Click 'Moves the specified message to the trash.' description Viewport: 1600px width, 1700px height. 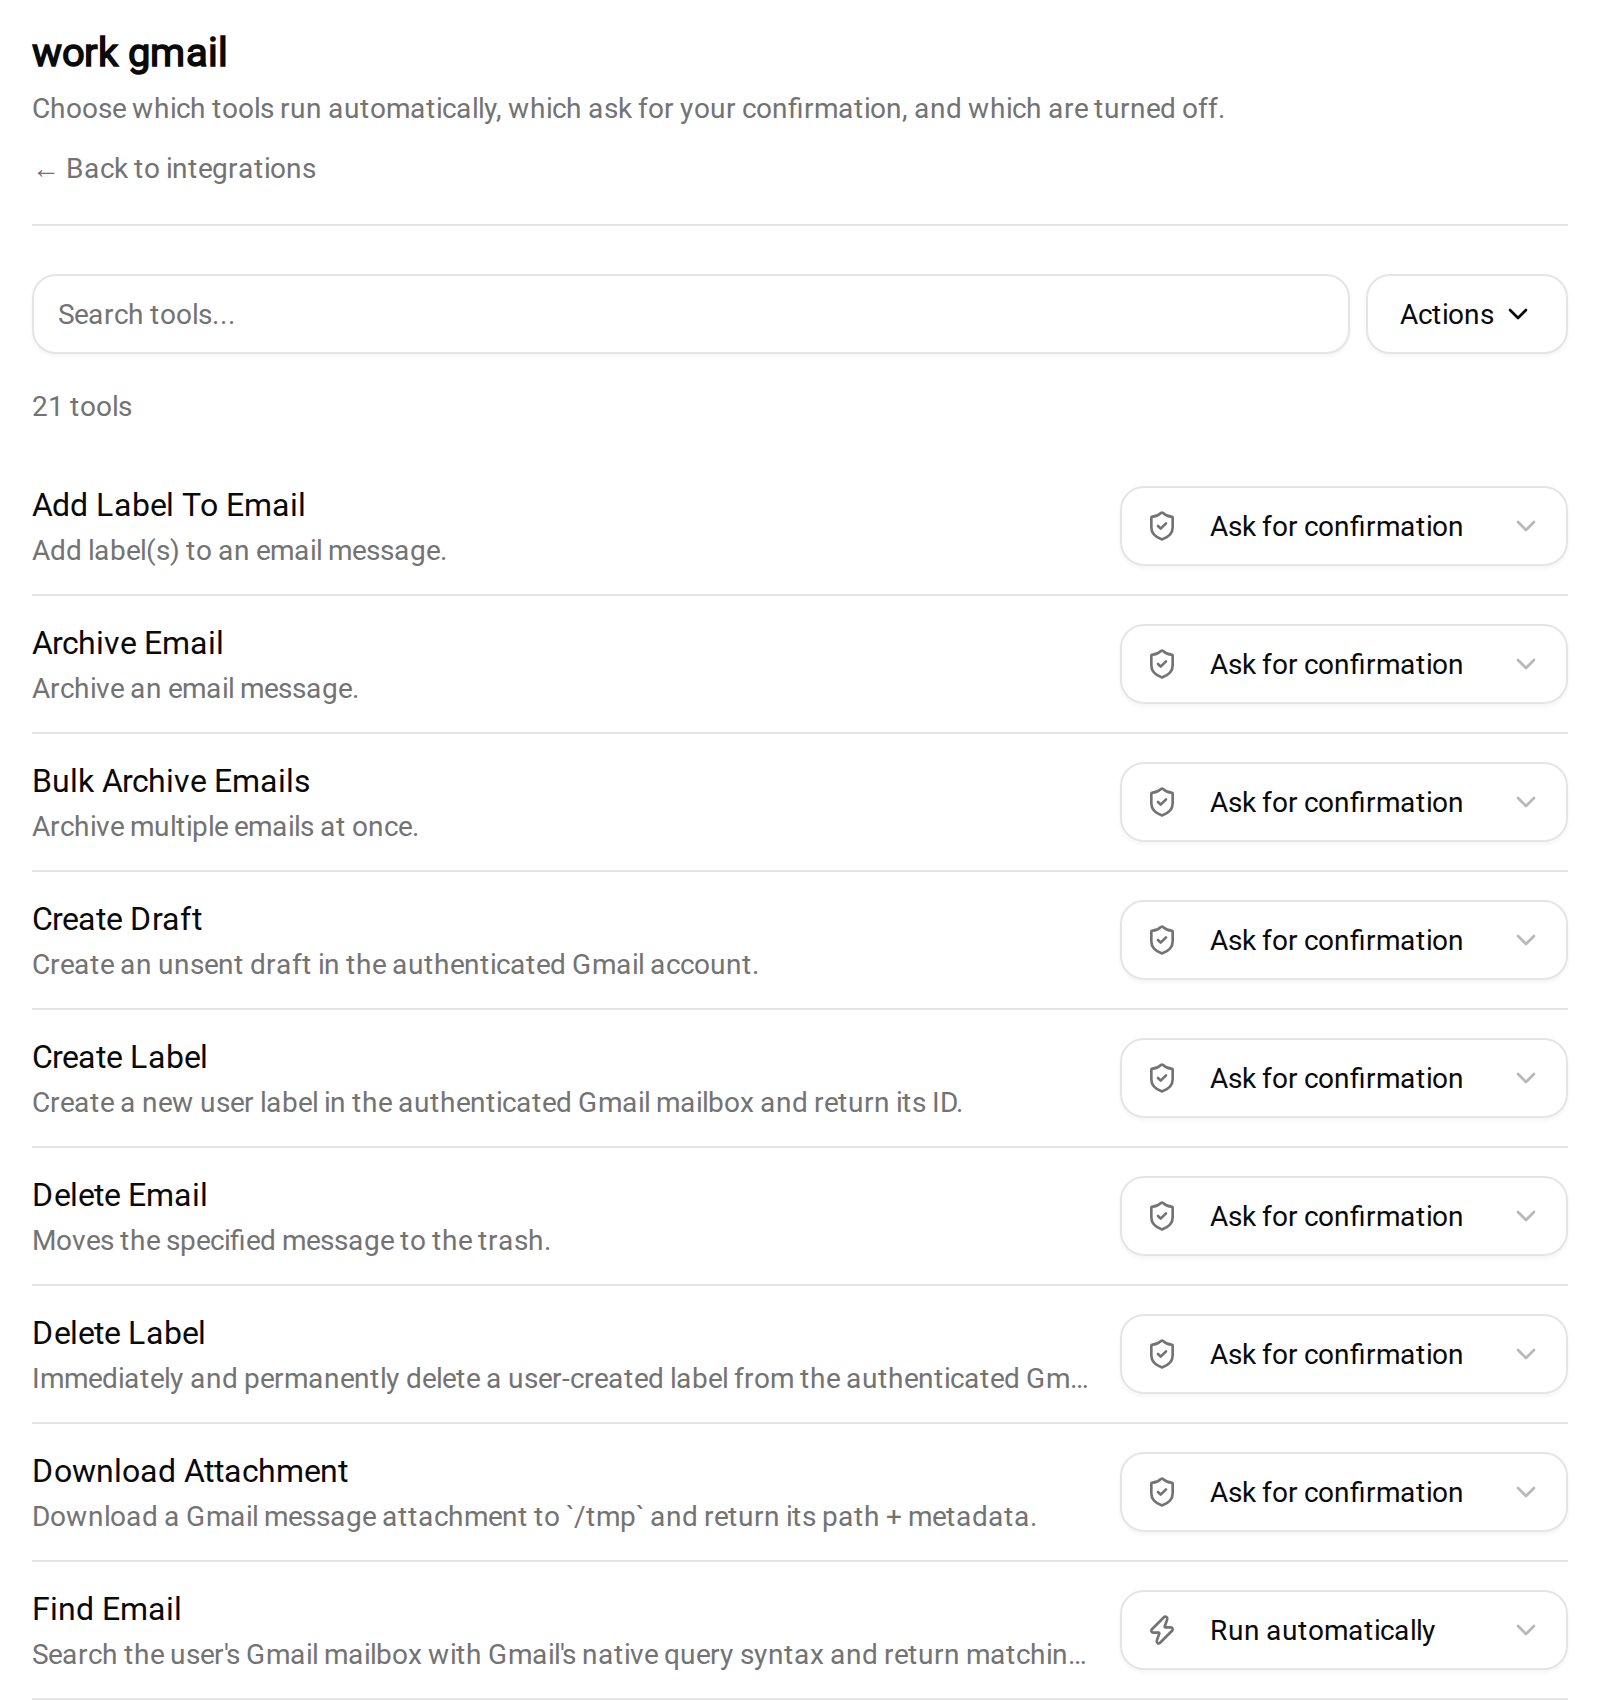coord(291,1241)
